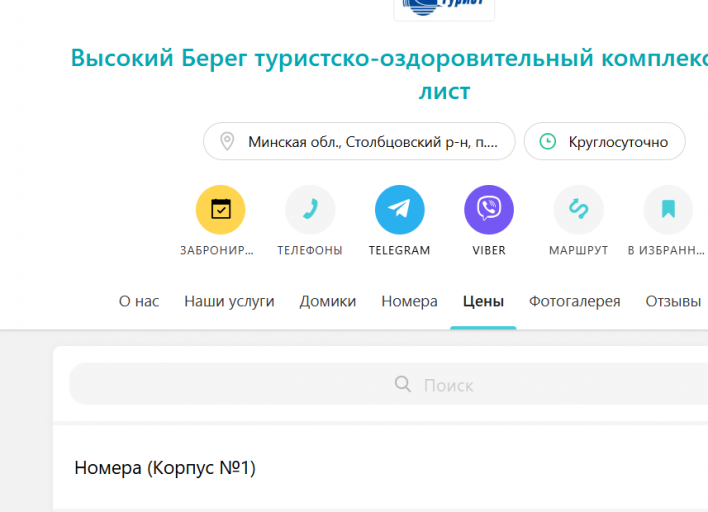Open the Фотогалерея tab

tap(574, 301)
